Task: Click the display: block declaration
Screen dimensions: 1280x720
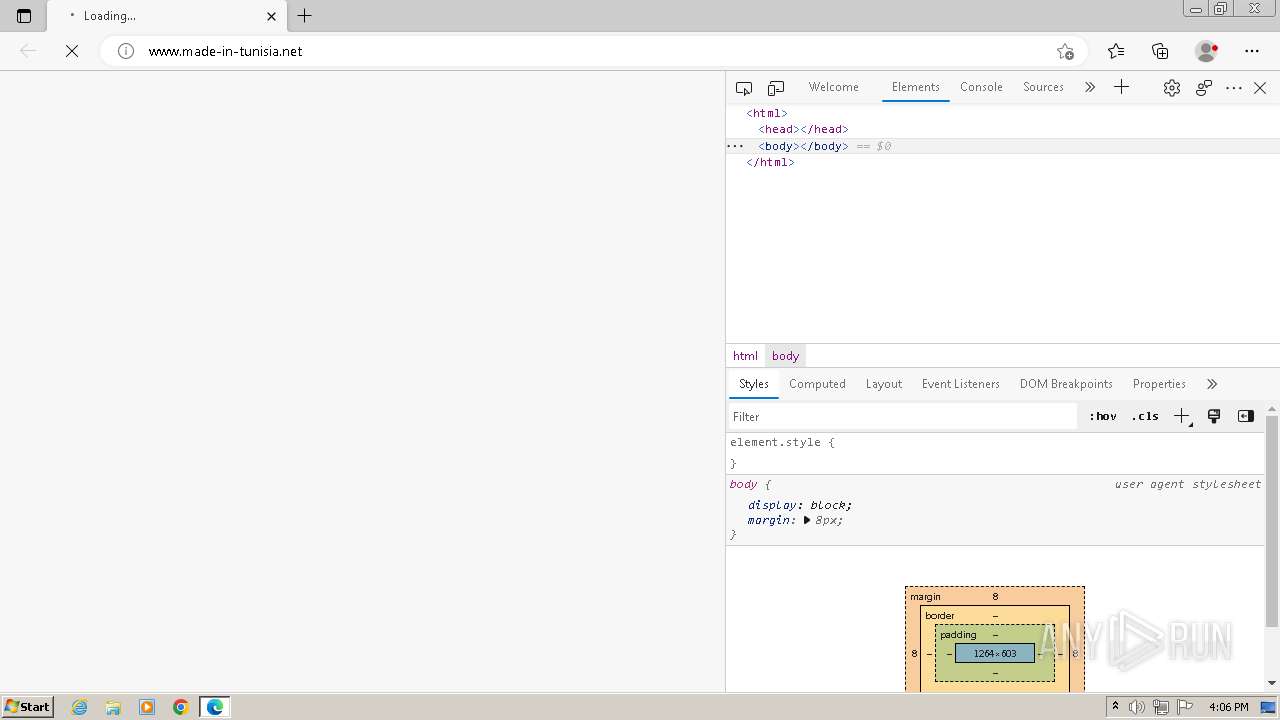Action: coord(800,505)
